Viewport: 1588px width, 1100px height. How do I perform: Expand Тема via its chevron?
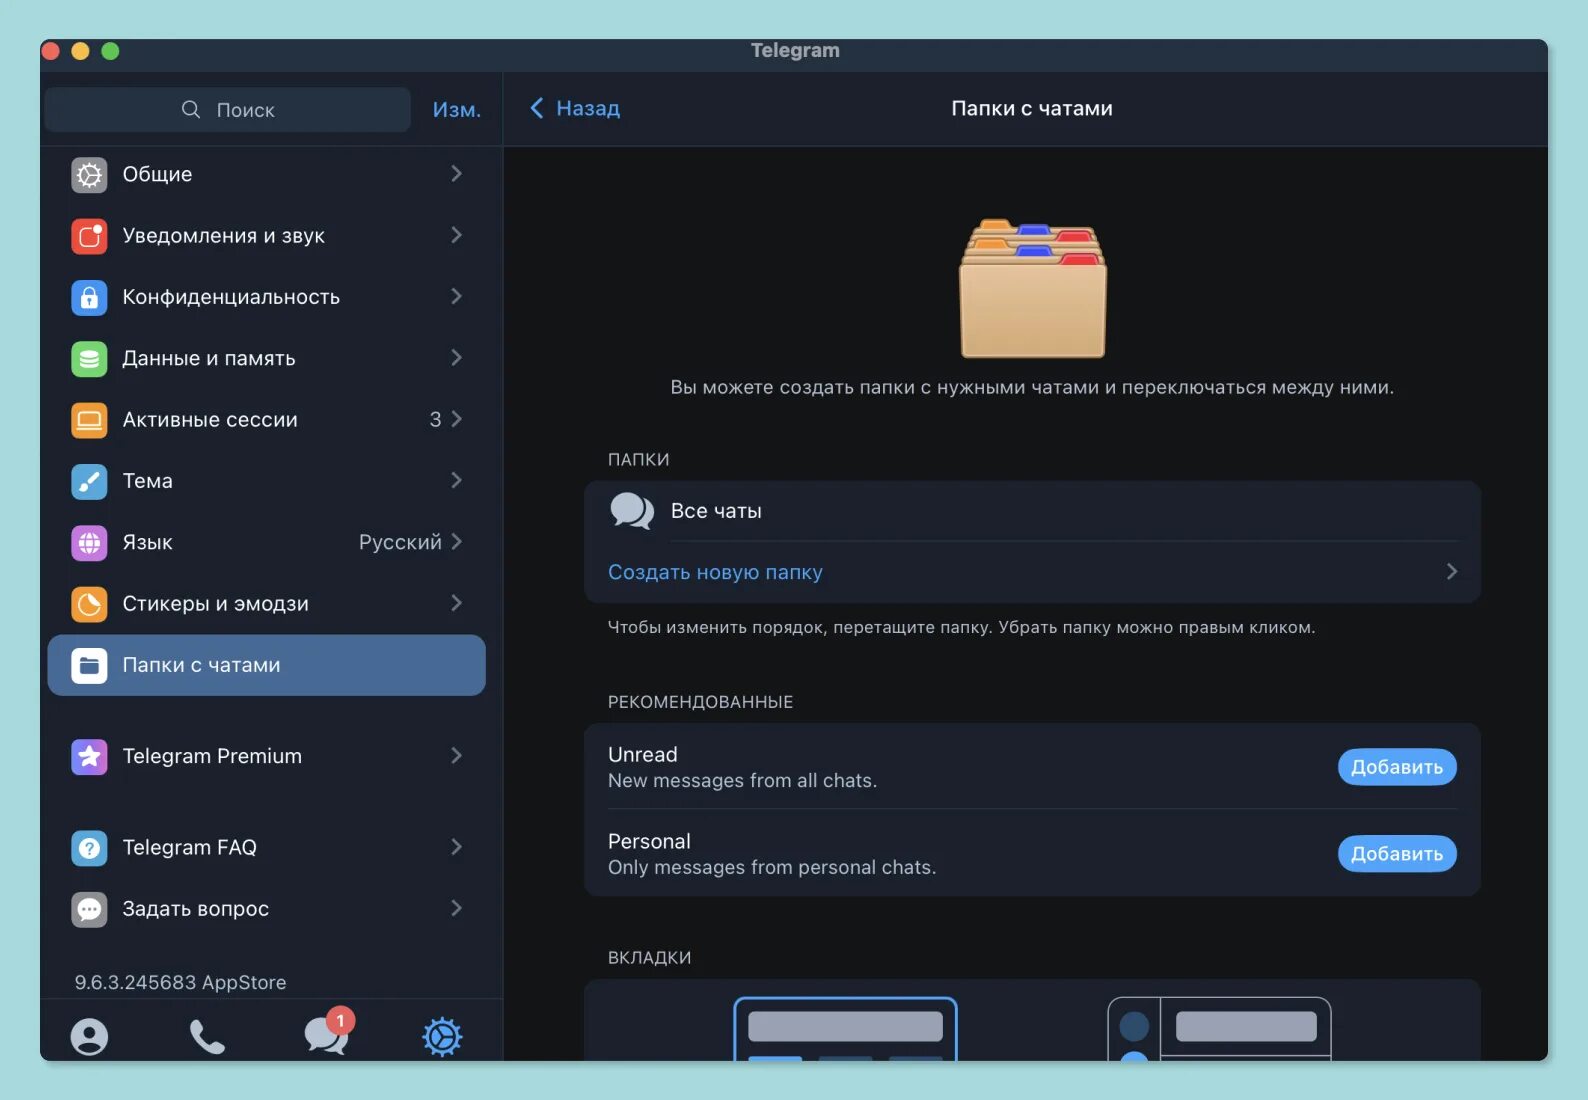pos(456,480)
